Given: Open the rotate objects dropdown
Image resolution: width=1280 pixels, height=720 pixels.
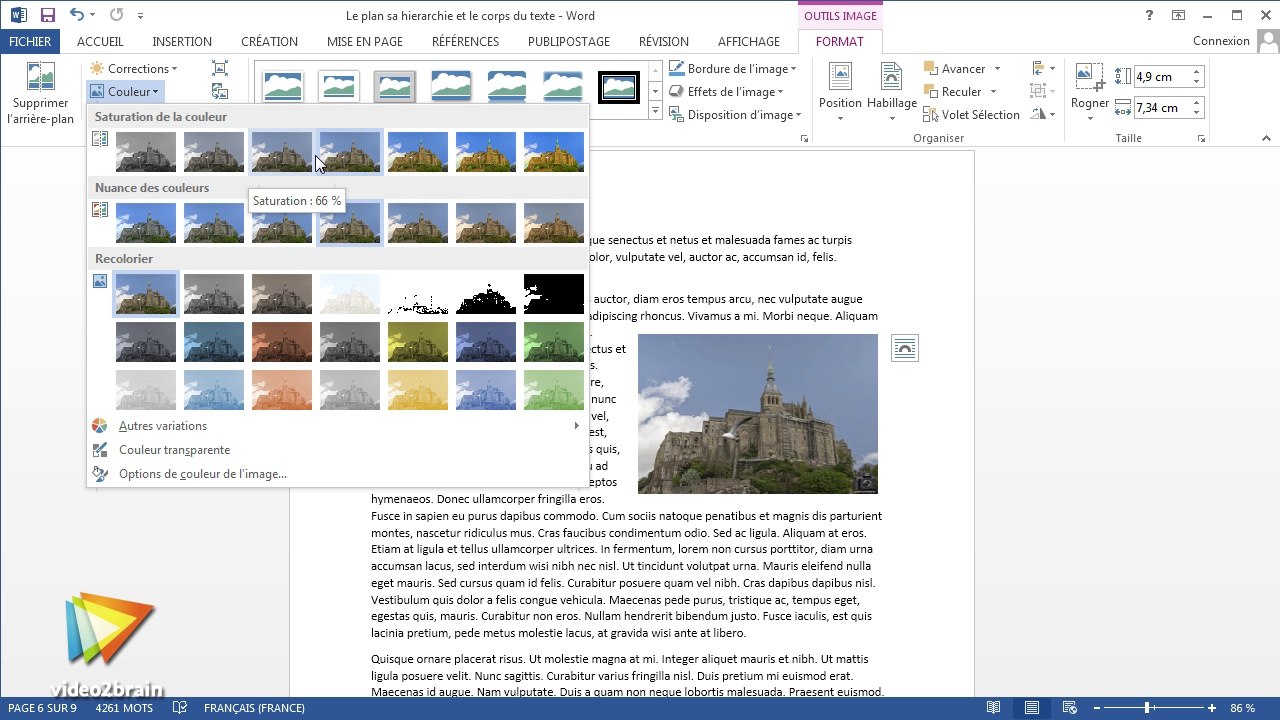Looking at the screenshot, I should point(1043,114).
